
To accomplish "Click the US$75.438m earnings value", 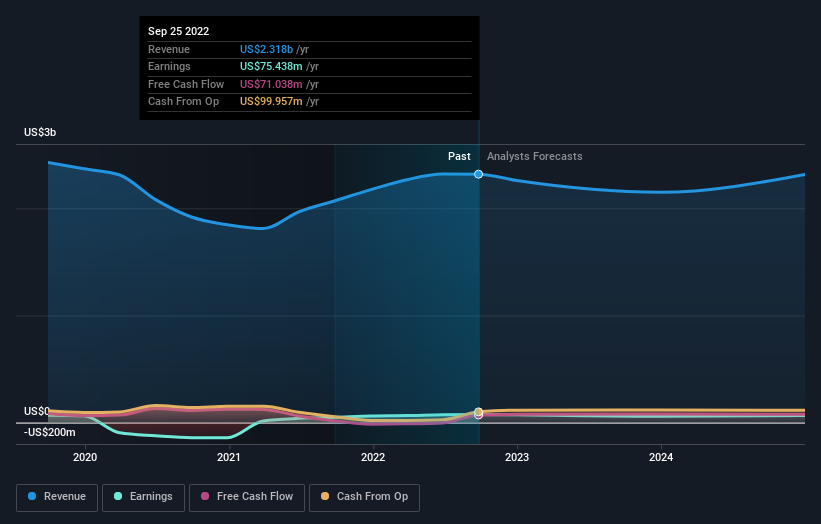I will [x=271, y=66].
